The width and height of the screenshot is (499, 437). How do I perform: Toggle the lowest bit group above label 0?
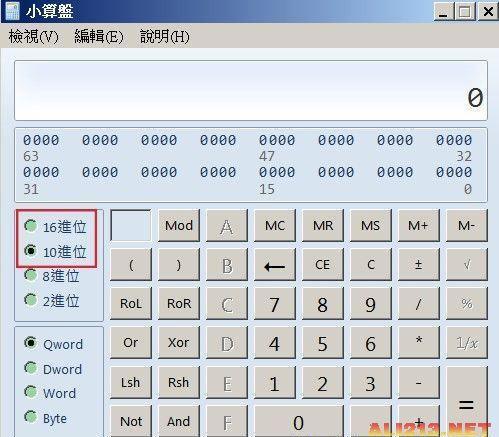pyautogui.click(x=454, y=172)
